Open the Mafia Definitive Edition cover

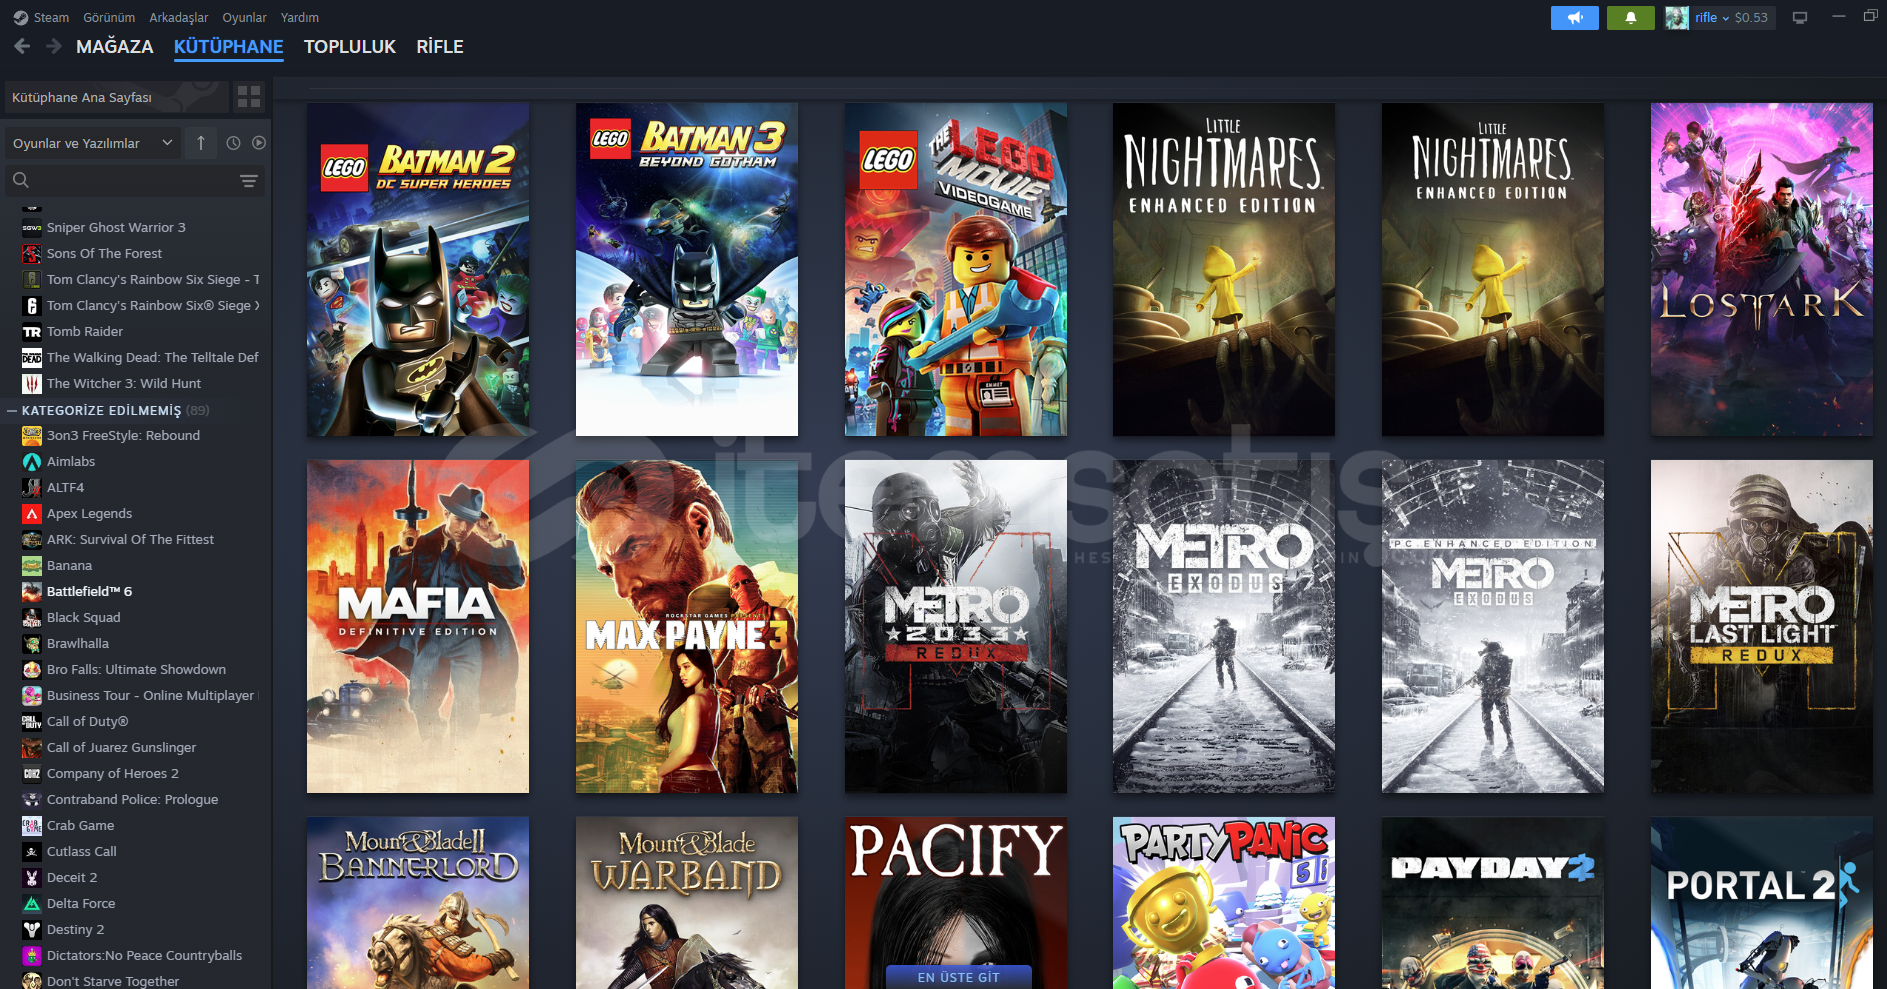(x=418, y=626)
